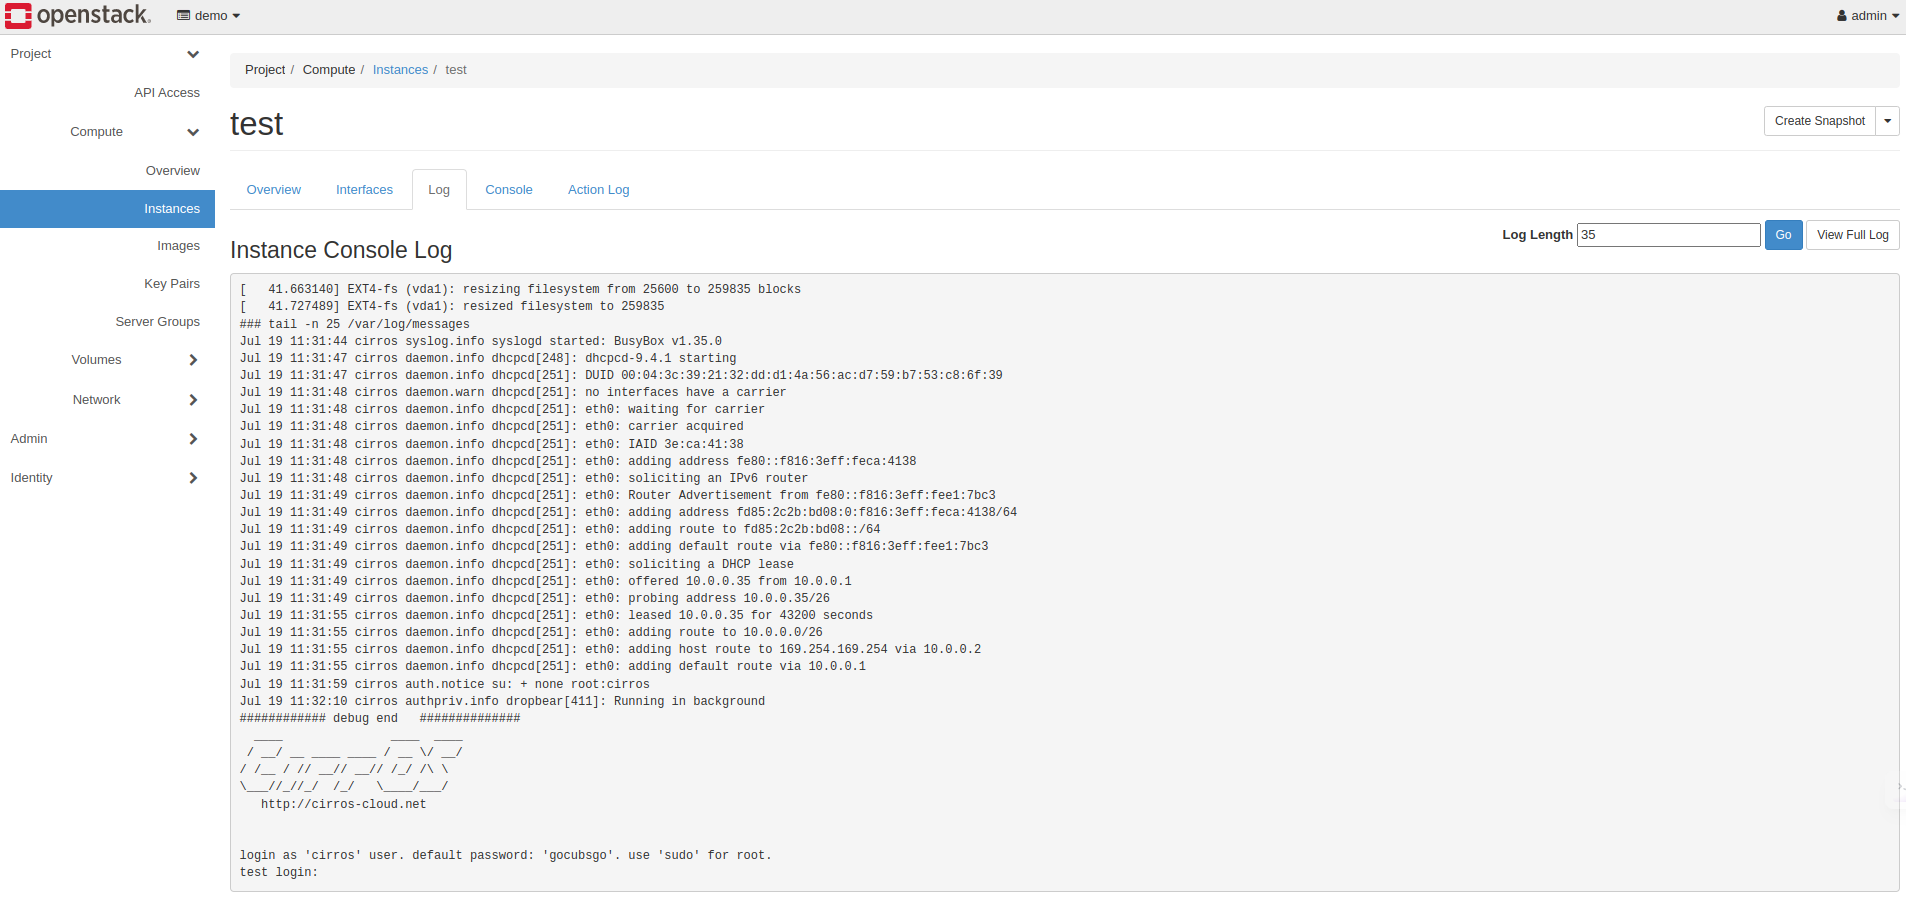This screenshot has height=908, width=1906.
Task: Expand the Network sidebar group
Action: (x=107, y=400)
